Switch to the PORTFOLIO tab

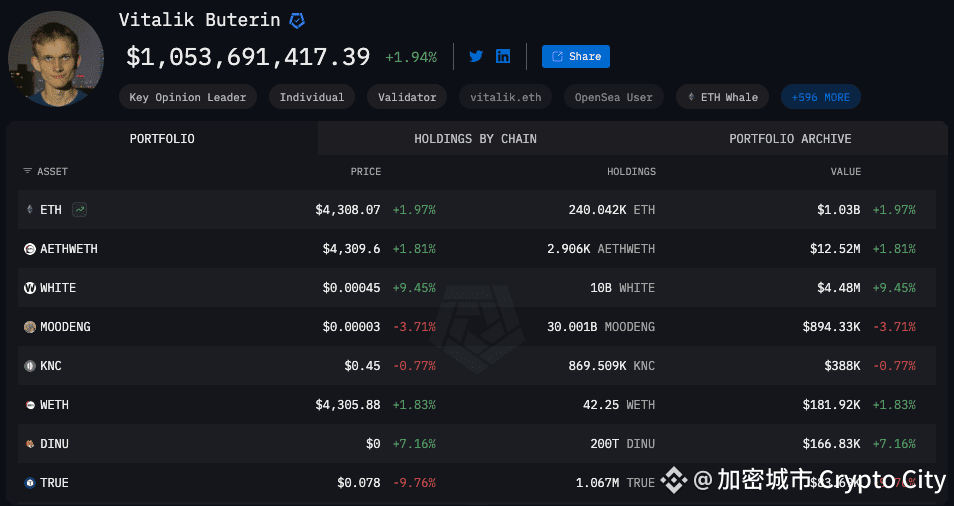tap(162, 139)
